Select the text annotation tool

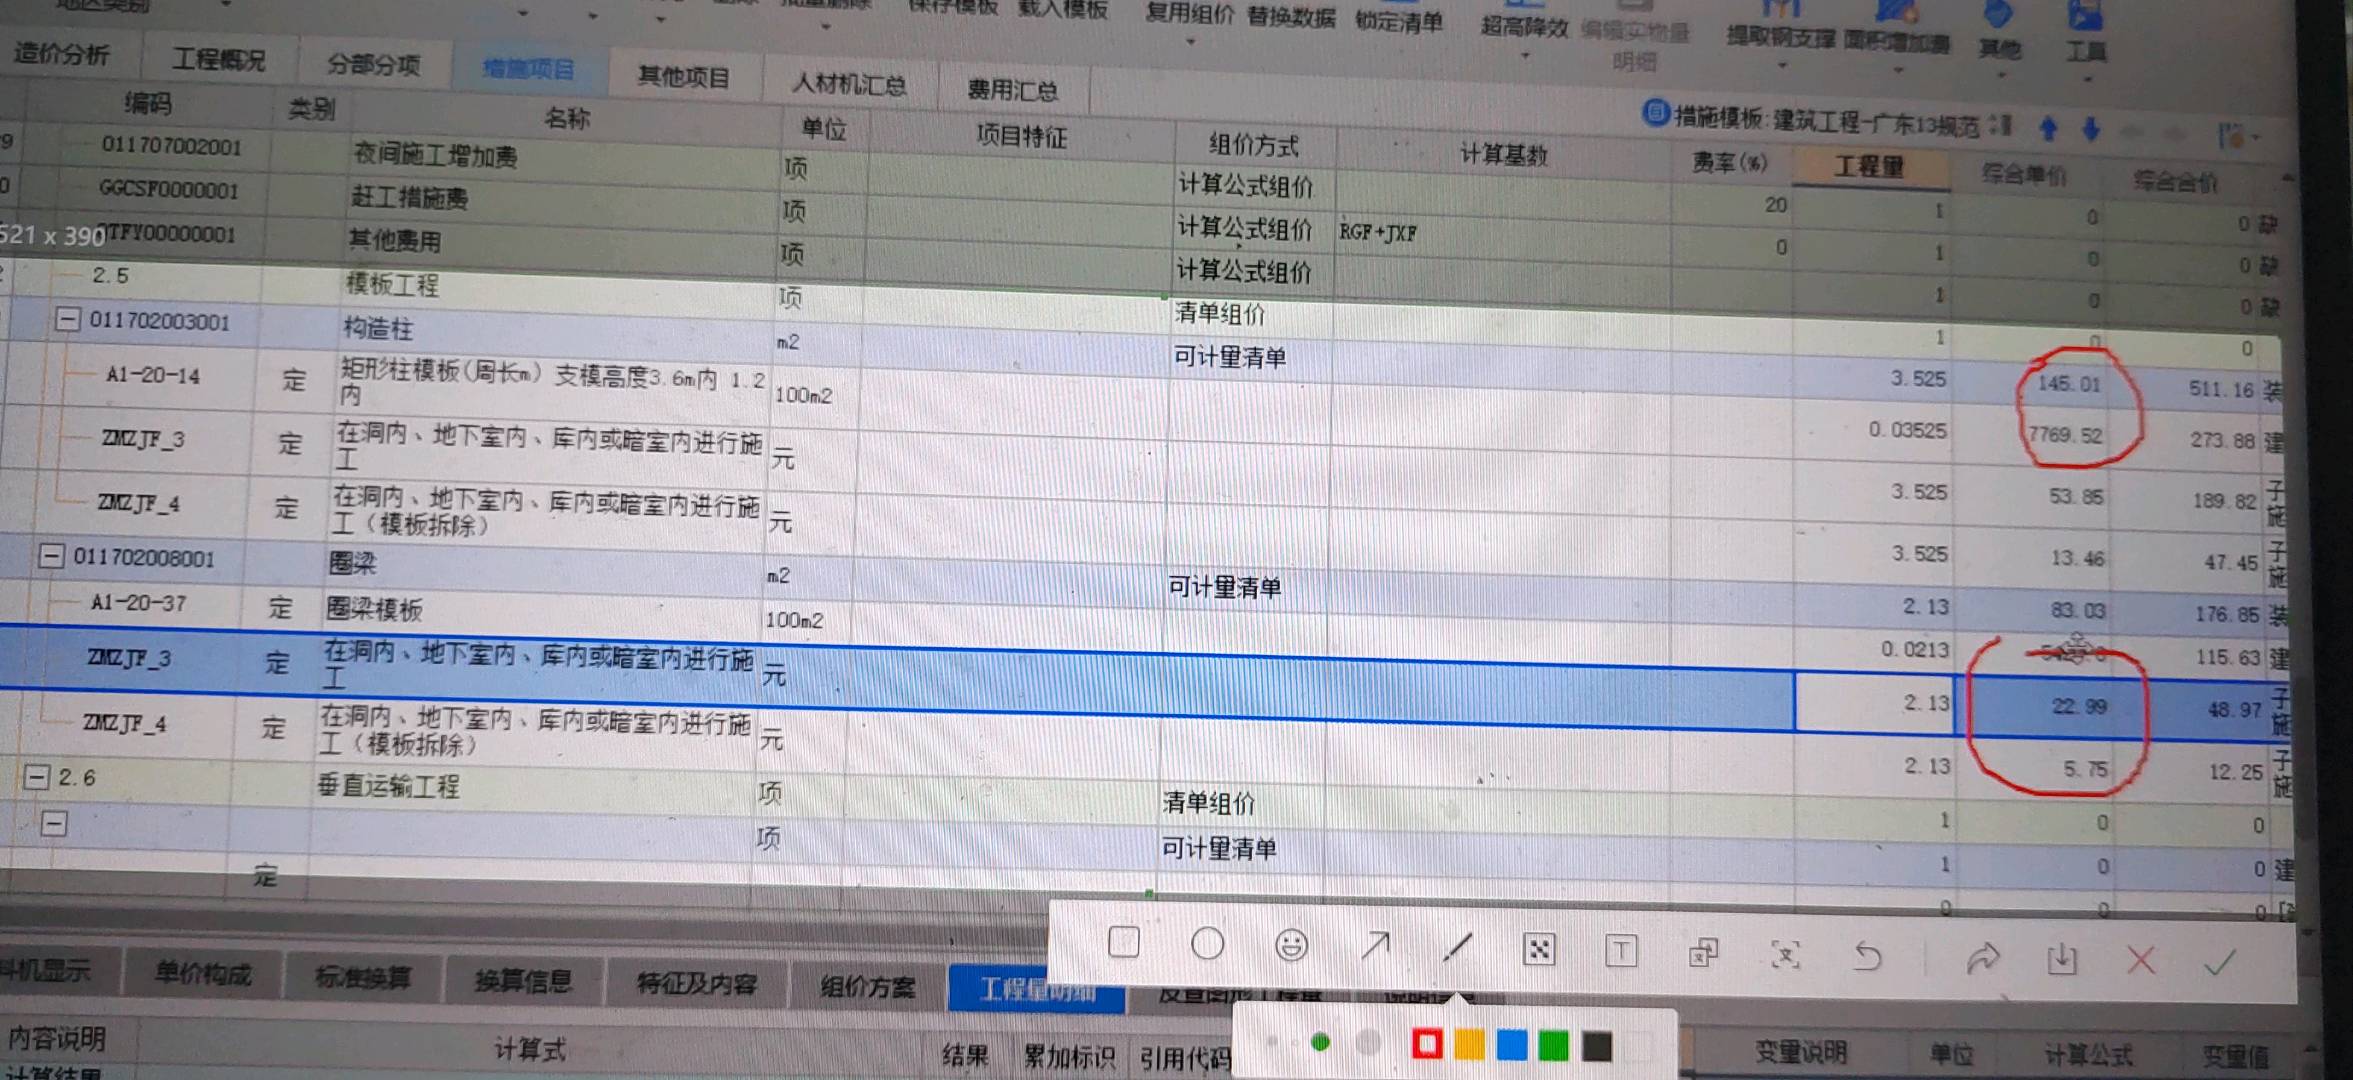click(1620, 951)
